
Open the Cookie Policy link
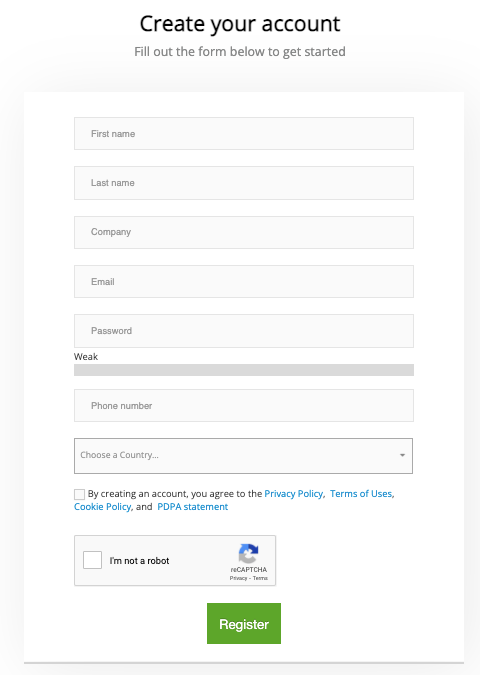click(102, 506)
